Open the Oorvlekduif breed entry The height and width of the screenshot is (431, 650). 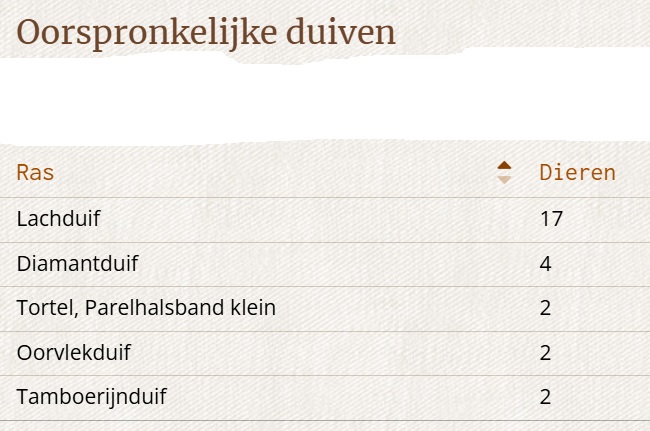(74, 353)
